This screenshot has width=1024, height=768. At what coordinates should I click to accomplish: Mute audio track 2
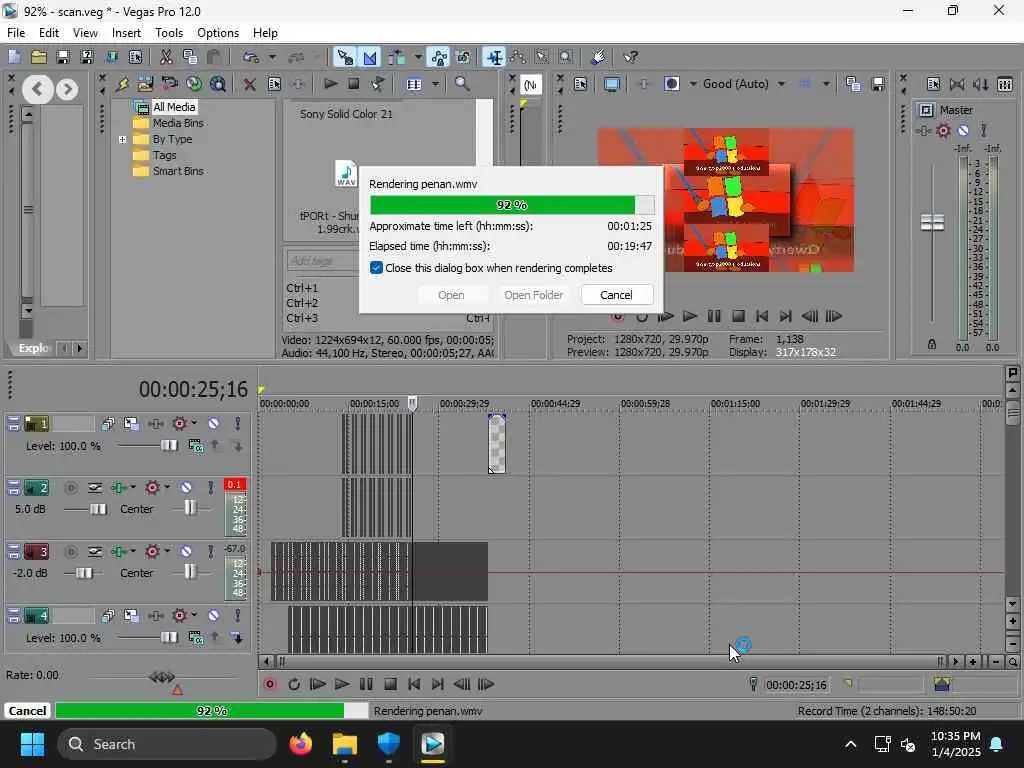pos(187,487)
